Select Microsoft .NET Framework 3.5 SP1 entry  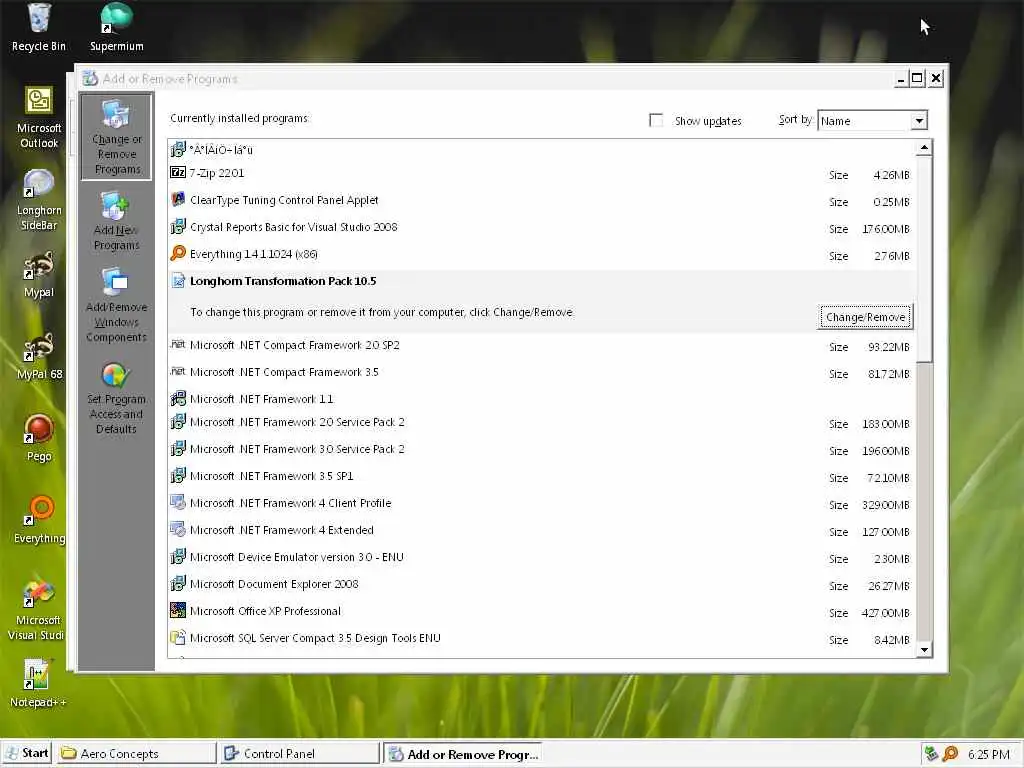(541, 476)
